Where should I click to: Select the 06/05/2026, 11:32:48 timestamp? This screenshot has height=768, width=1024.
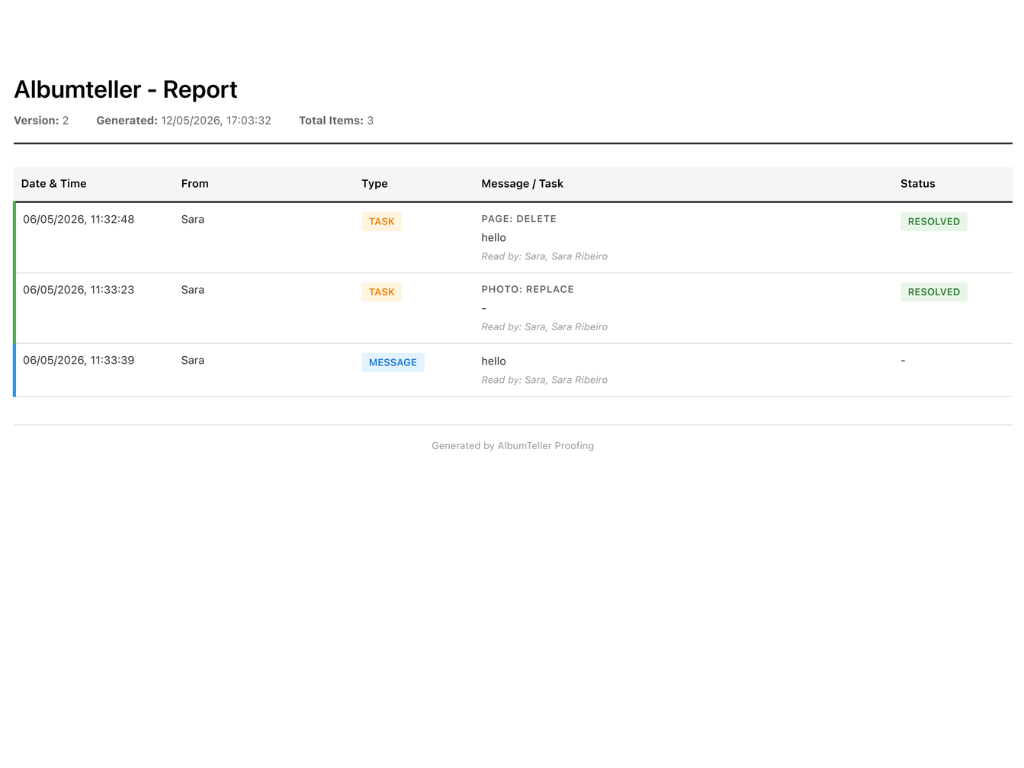(78, 219)
